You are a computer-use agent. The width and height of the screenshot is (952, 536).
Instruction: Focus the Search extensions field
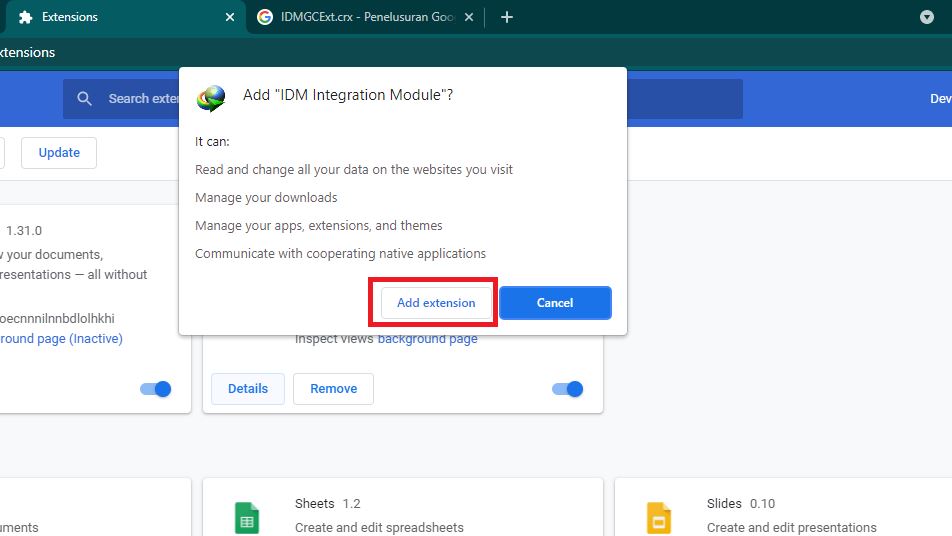pos(403,98)
